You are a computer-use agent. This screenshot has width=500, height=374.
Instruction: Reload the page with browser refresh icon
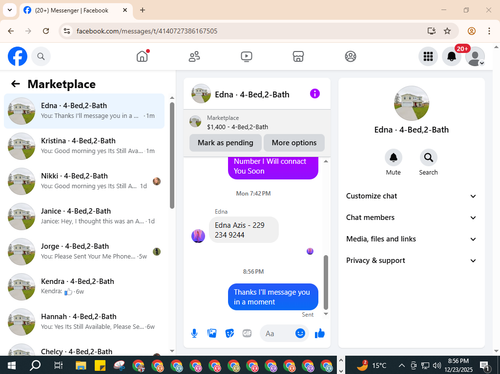[x=46, y=31]
